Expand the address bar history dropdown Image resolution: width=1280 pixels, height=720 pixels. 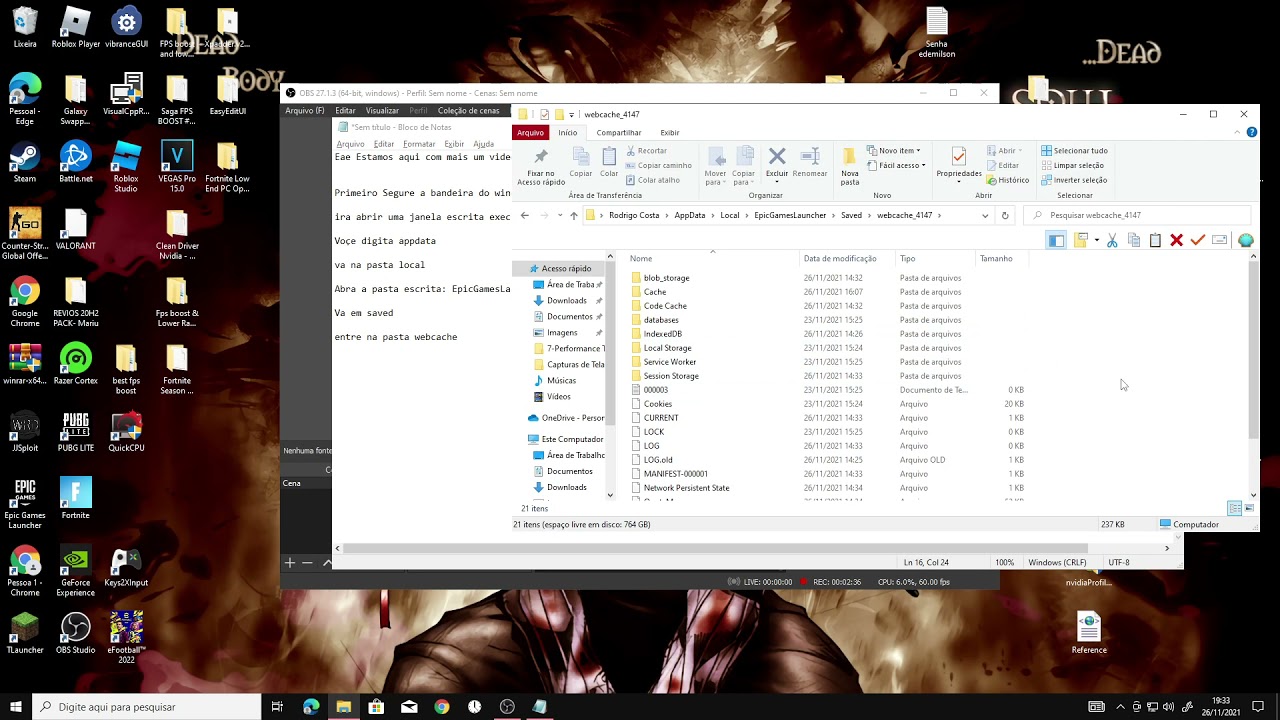[985, 215]
